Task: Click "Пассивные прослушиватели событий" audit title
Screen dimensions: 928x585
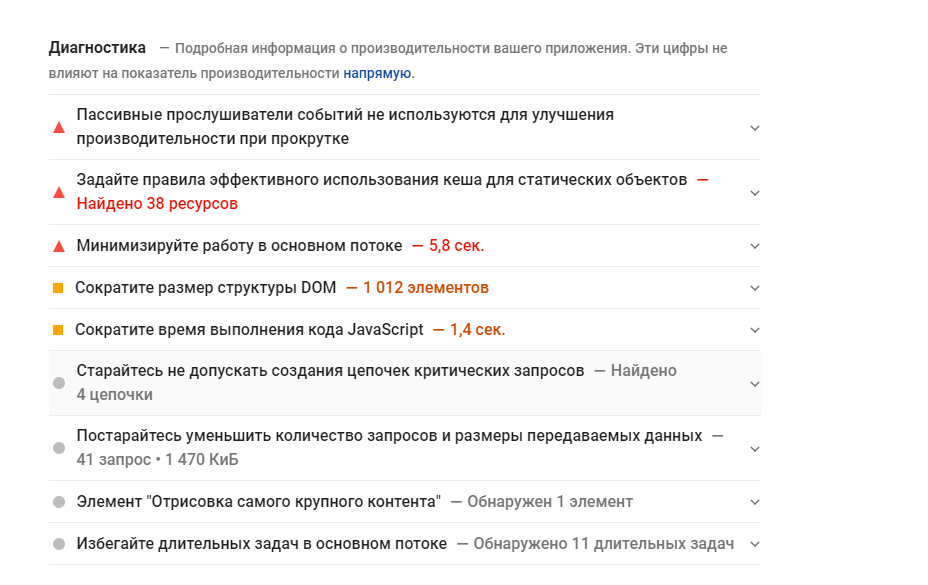Action: tap(345, 127)
